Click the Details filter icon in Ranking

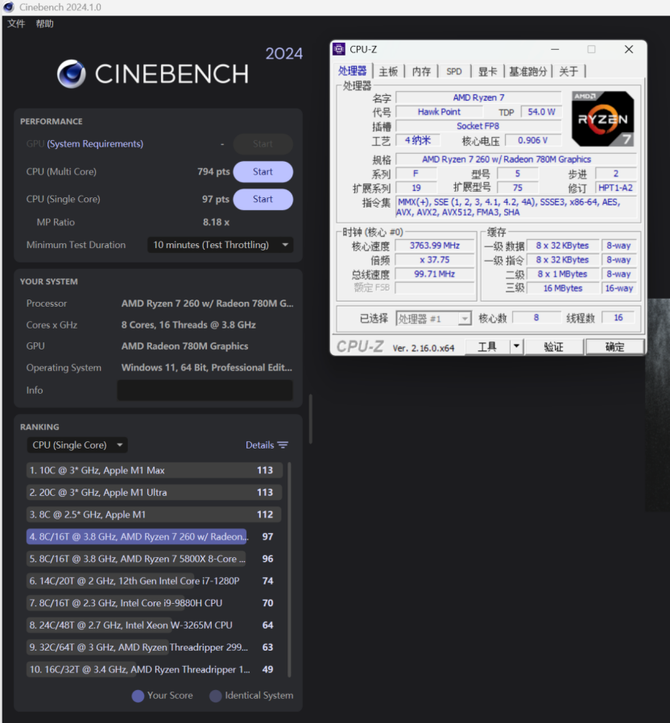point(283,445)
